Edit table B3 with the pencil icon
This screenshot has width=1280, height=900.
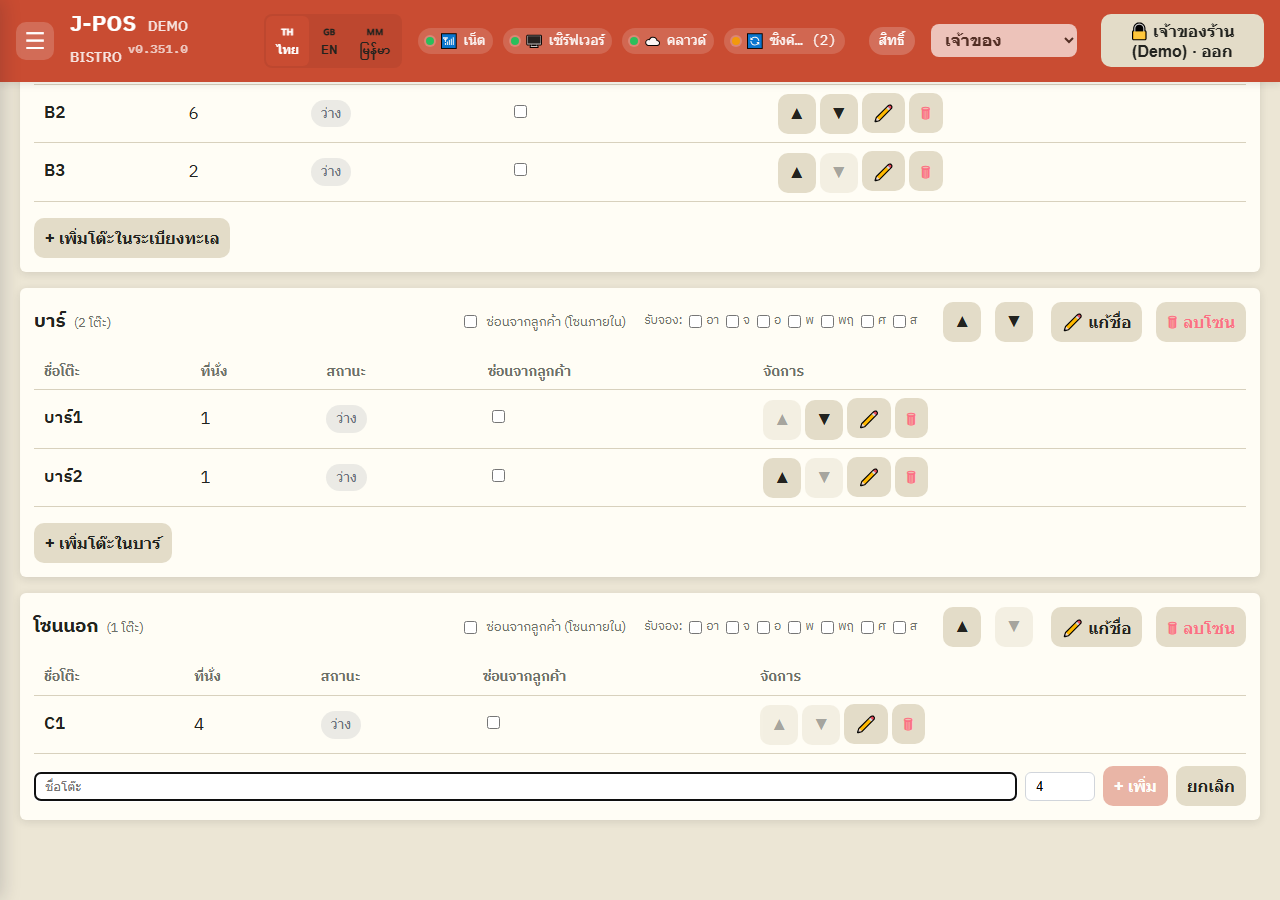point(883,172)
